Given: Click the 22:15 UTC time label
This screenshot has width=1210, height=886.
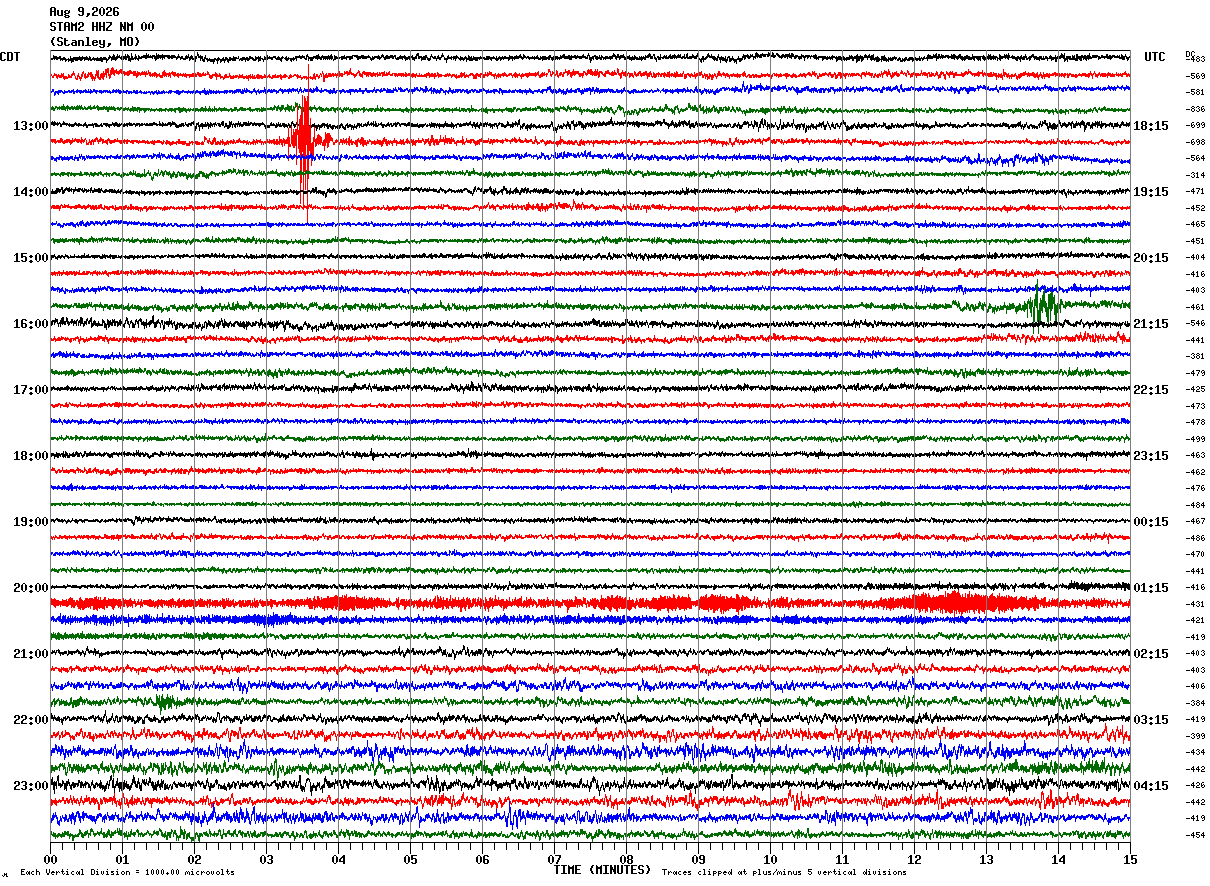Looking at the screenshot, I should (x=1151, y=390).
